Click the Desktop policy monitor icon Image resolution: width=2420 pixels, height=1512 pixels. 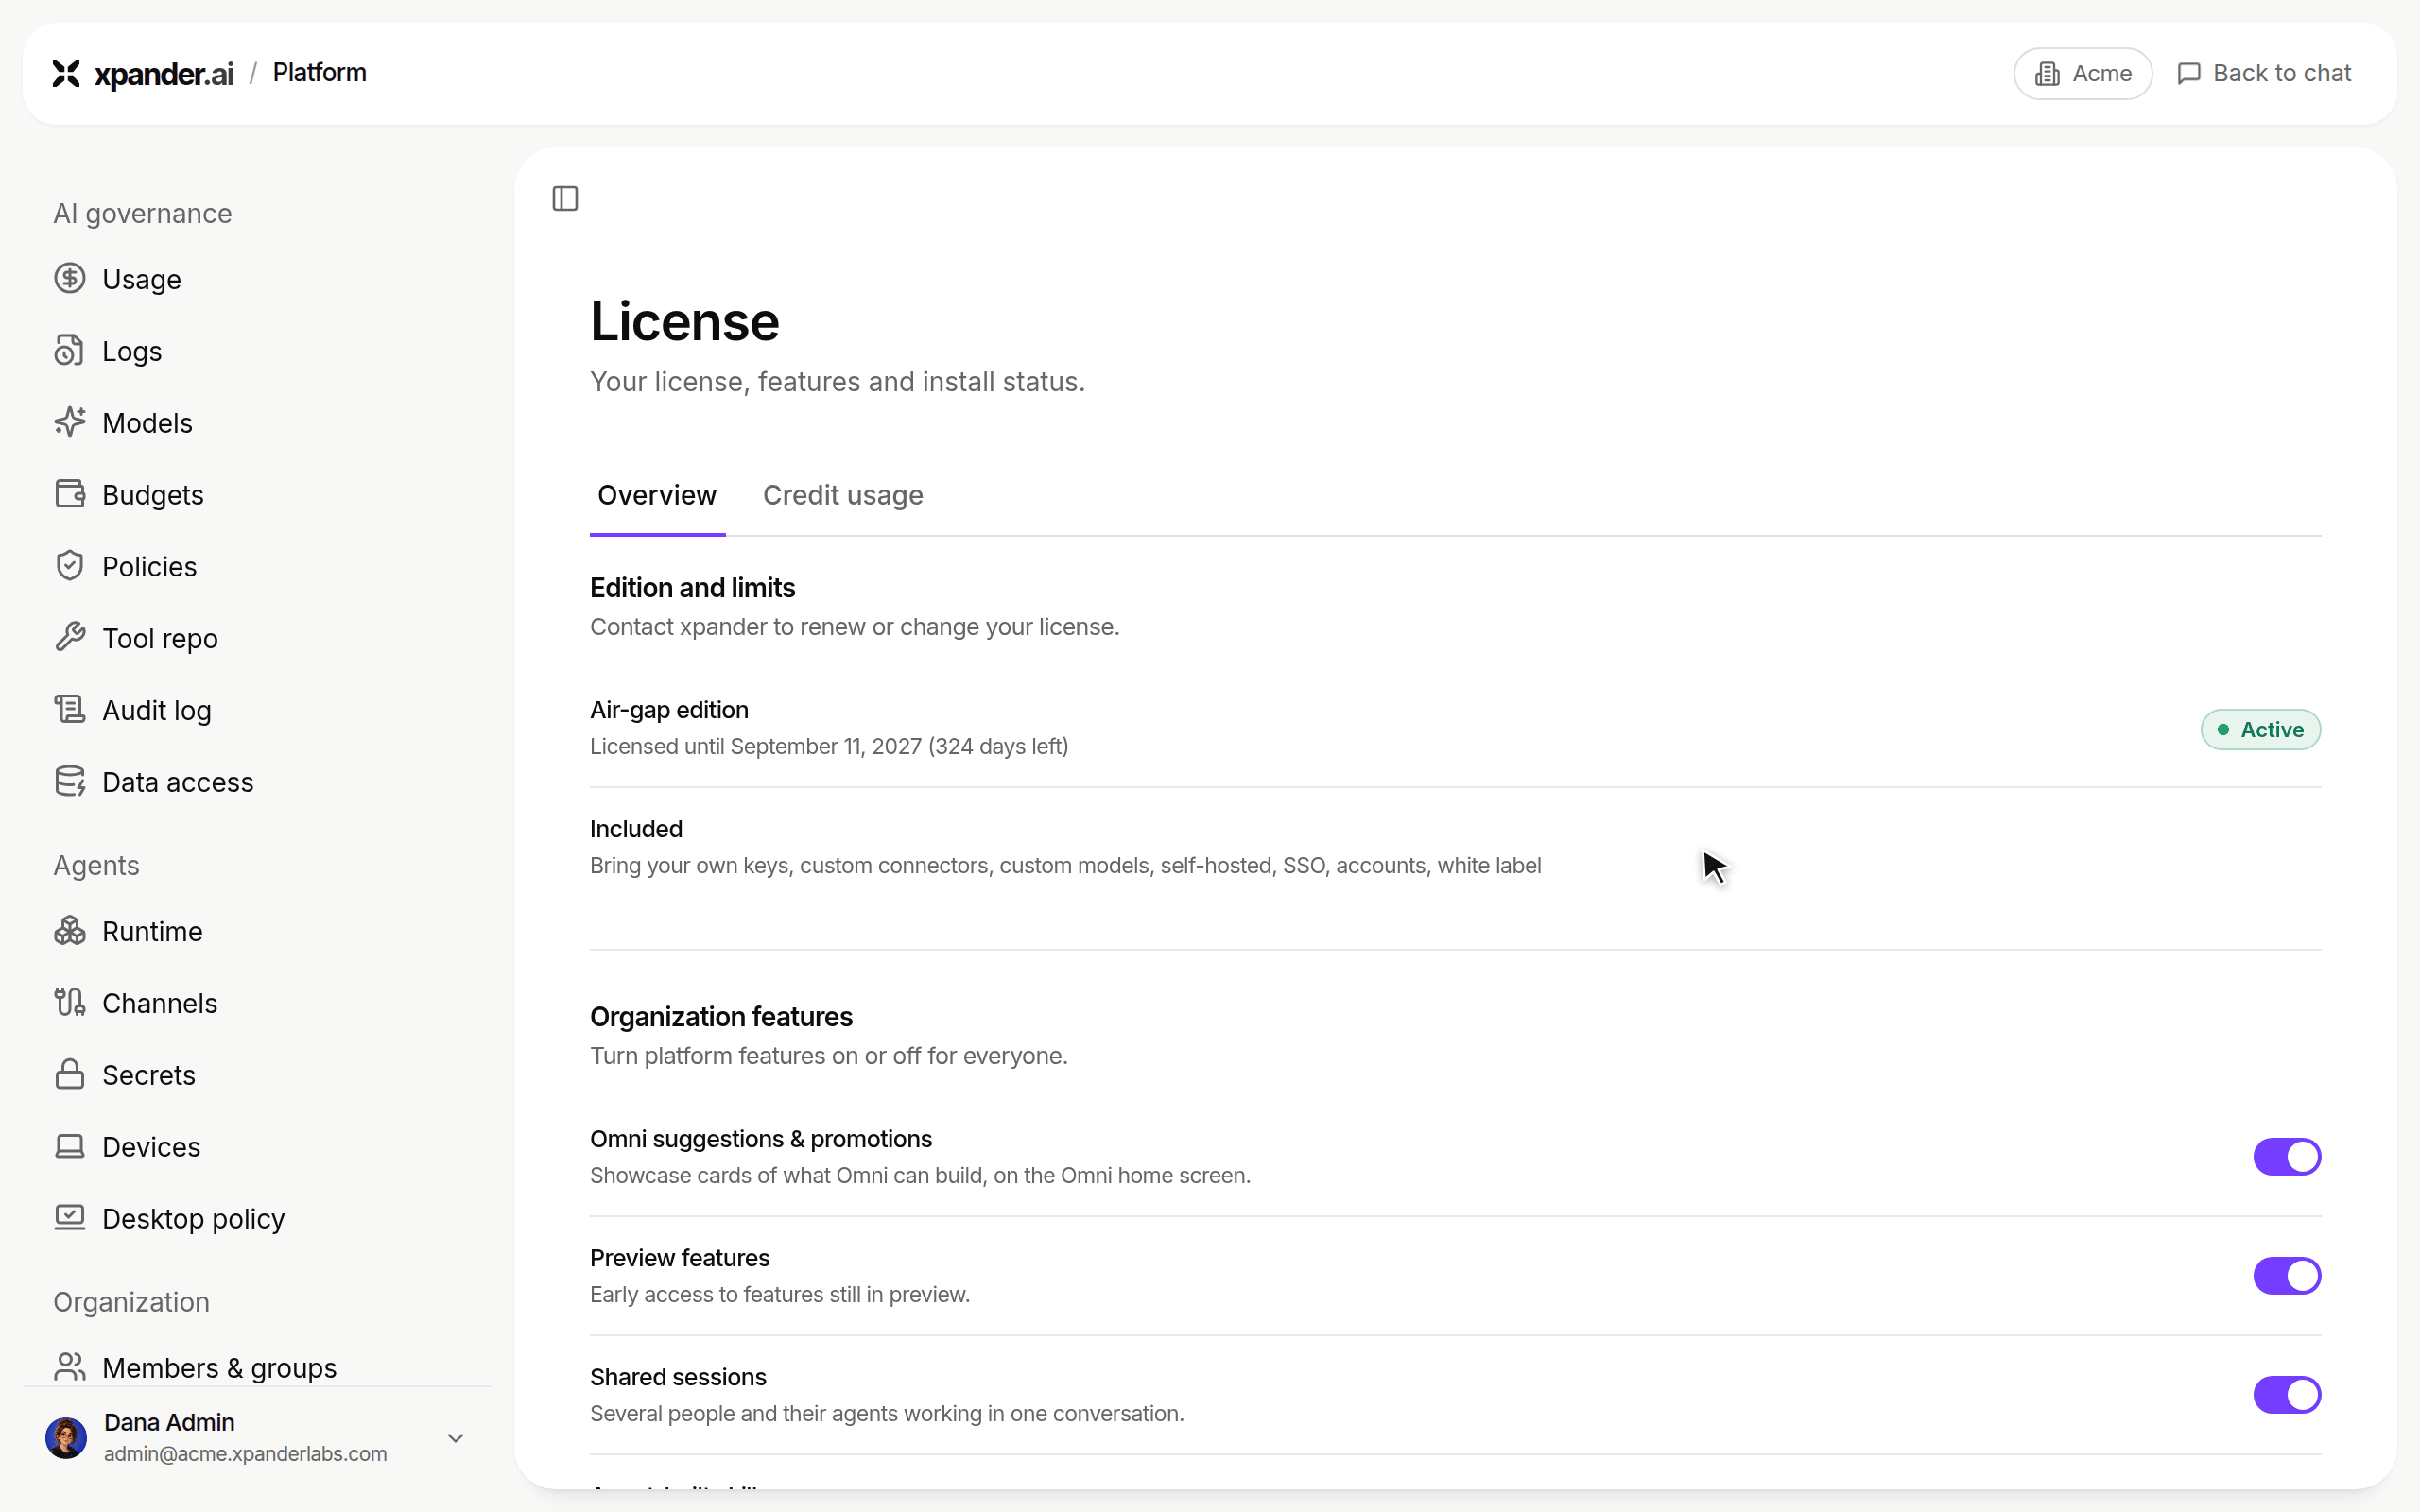pos(70,1218)
